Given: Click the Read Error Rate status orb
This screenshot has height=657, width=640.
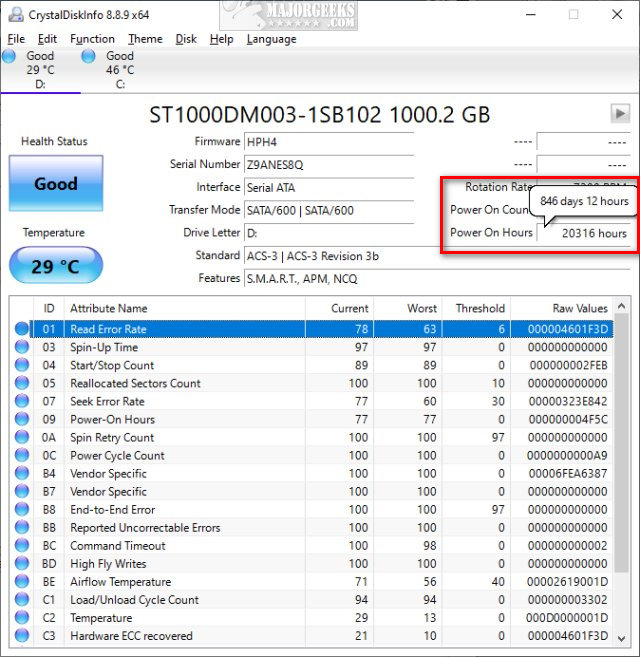Looking at the screenshot, I should [x=22, y=329].
